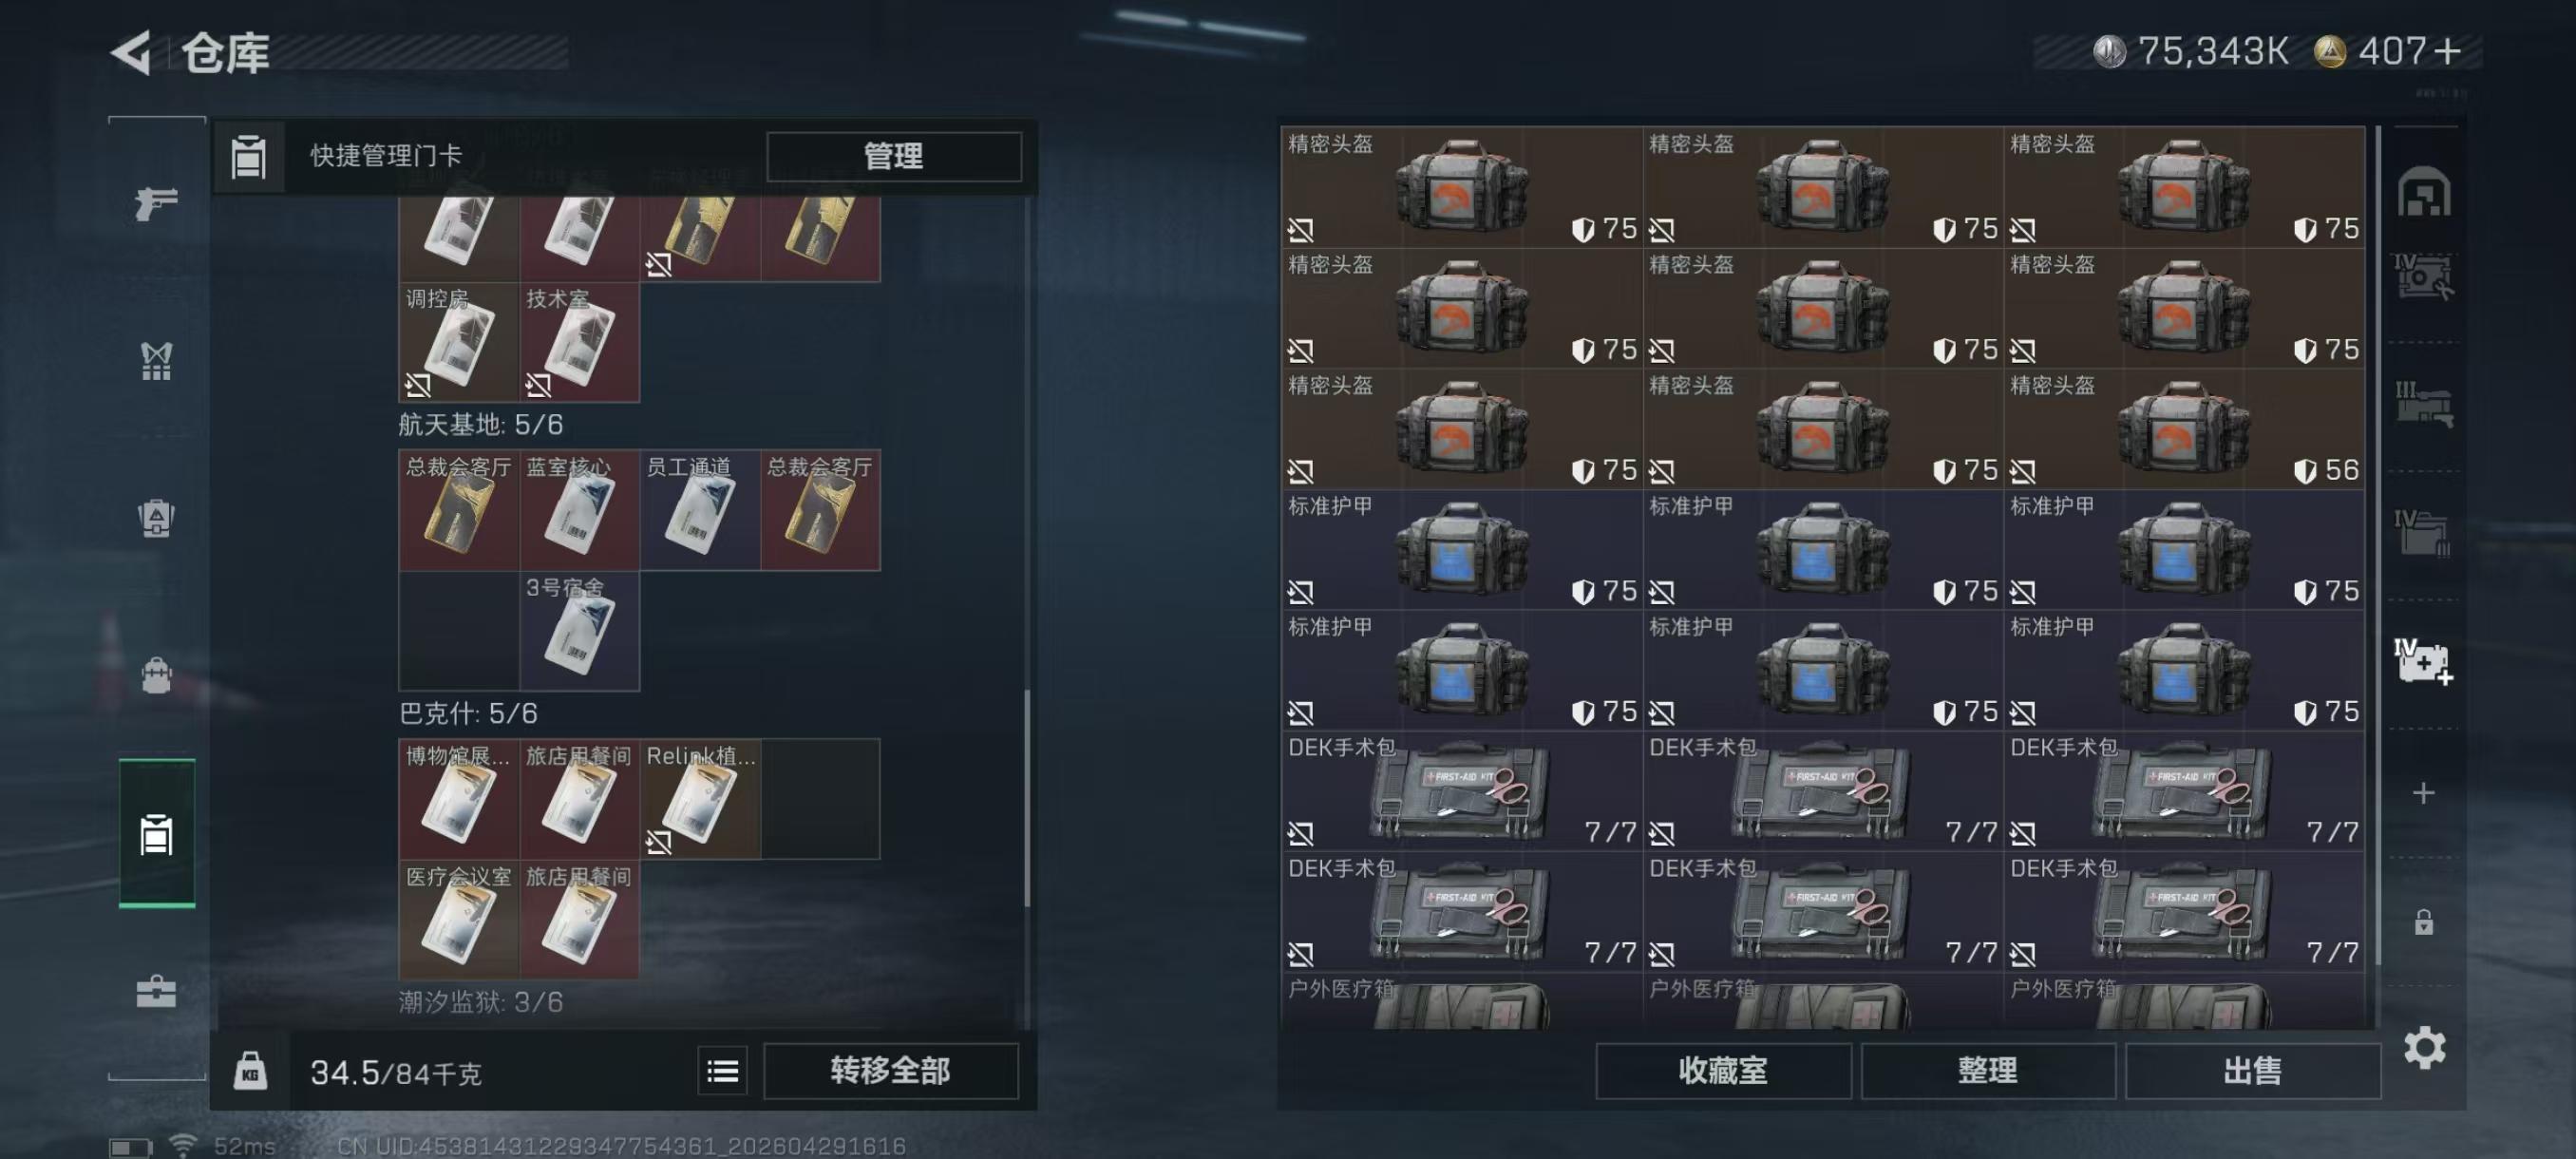Open the toolbox briefcase sidebar icon

(x=156, y=991)
